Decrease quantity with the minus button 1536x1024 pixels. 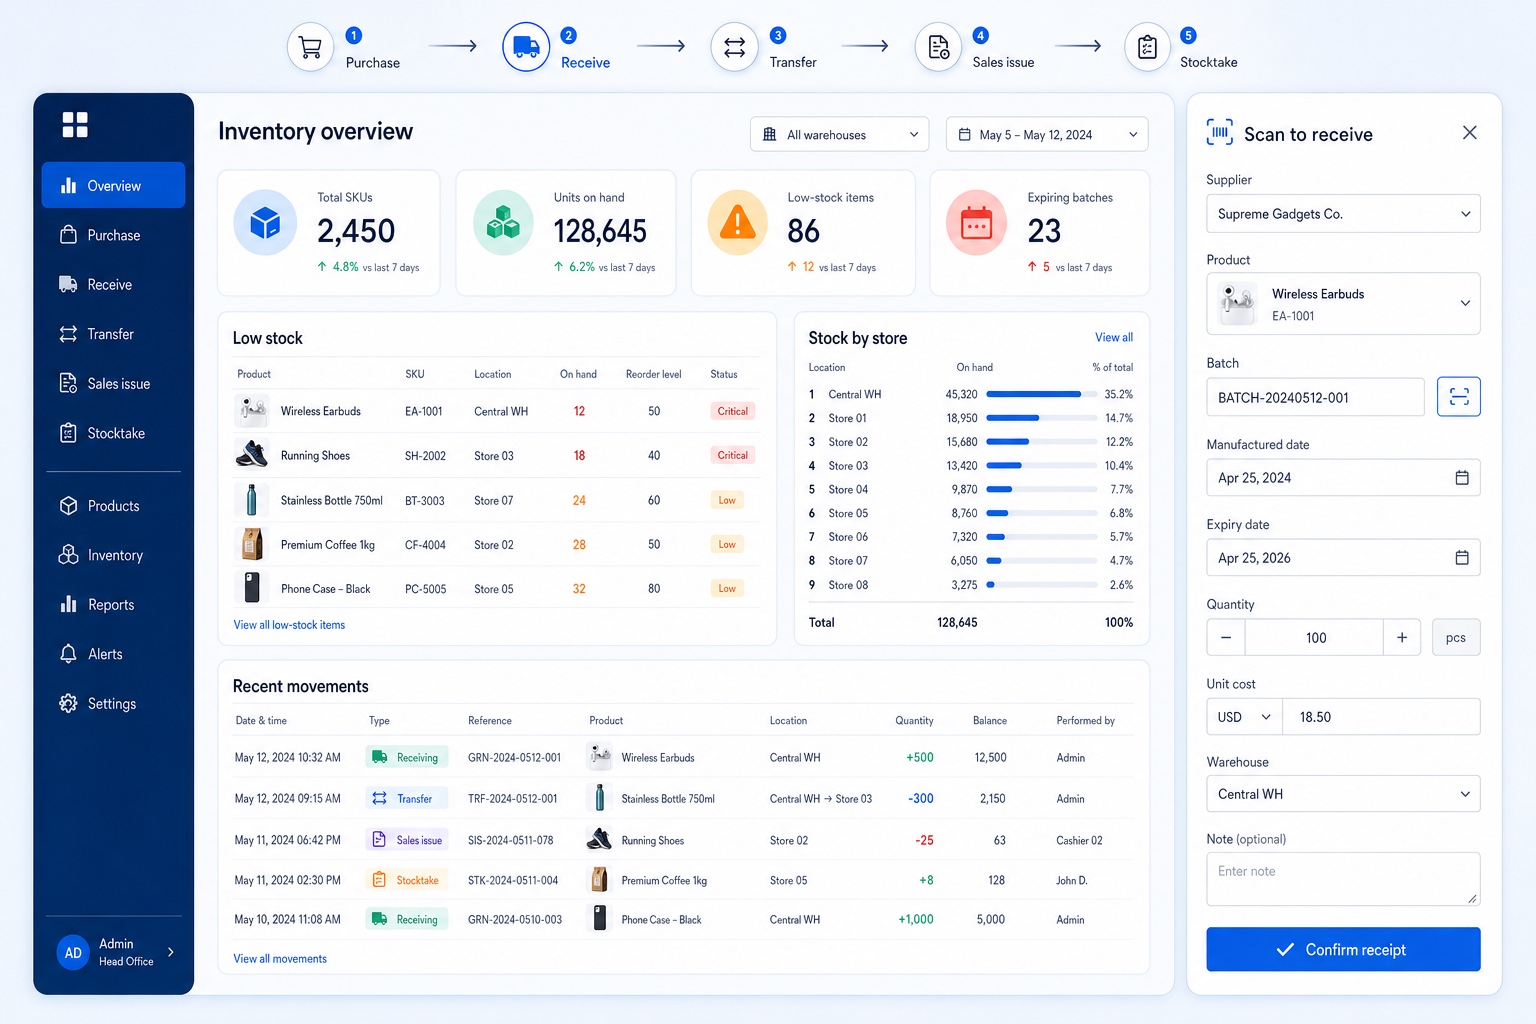pos(1226,638)
